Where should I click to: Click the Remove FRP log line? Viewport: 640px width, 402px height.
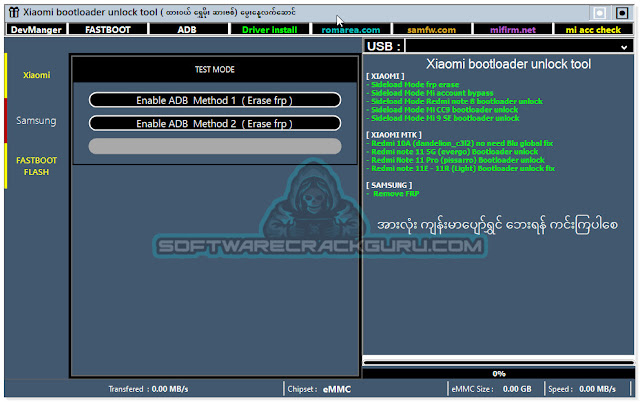(x=393, y=194)
